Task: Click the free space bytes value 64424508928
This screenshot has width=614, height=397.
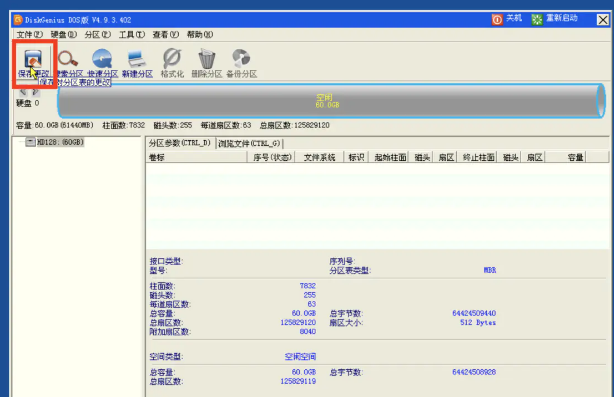Action: pyautogui.click(x=474, y=372)
